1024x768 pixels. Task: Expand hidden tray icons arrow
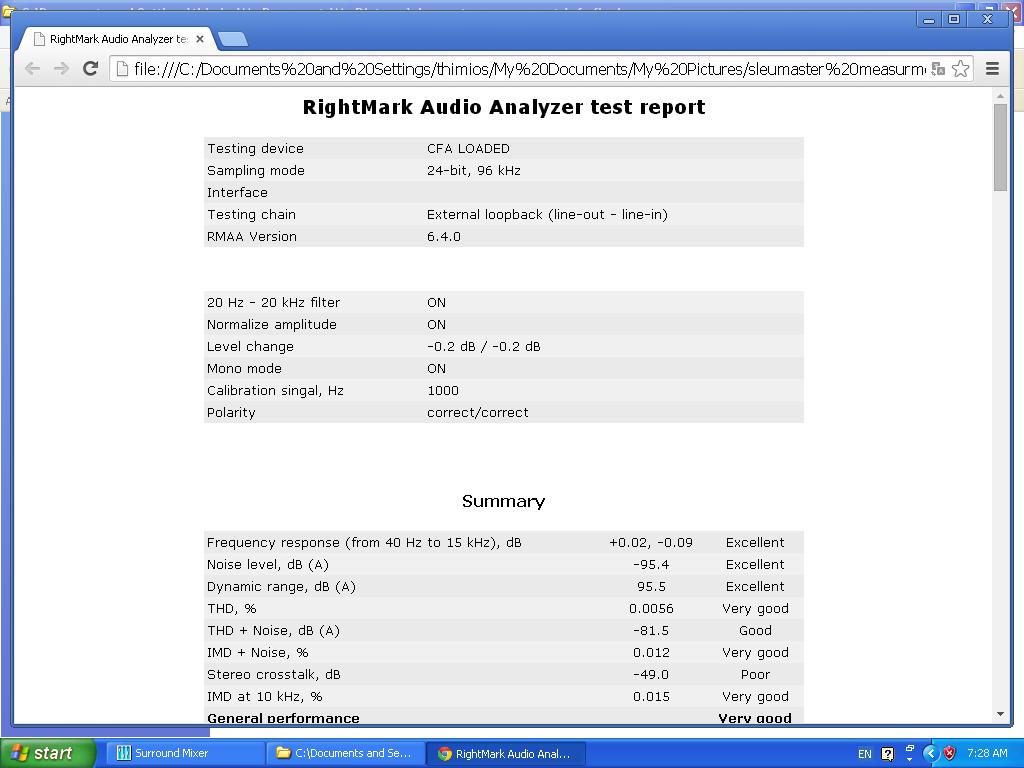[x=931, y=754]
